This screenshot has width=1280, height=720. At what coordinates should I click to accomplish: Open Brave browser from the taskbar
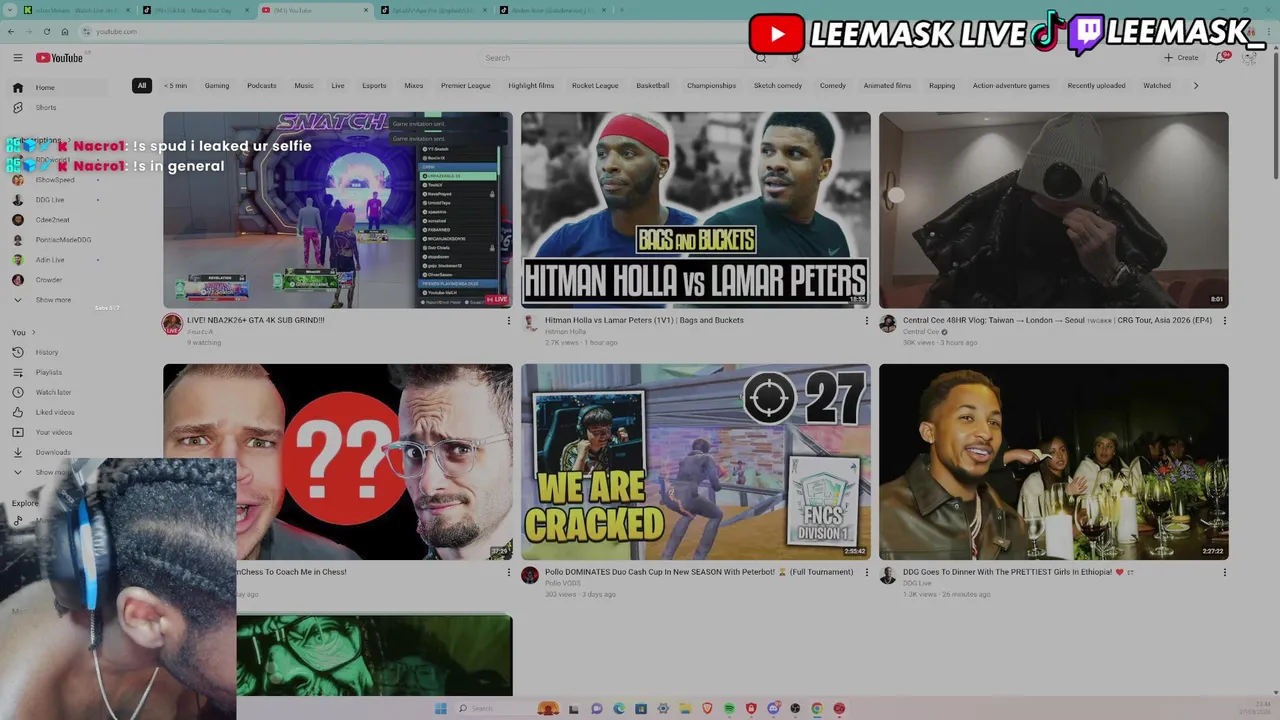707,709
